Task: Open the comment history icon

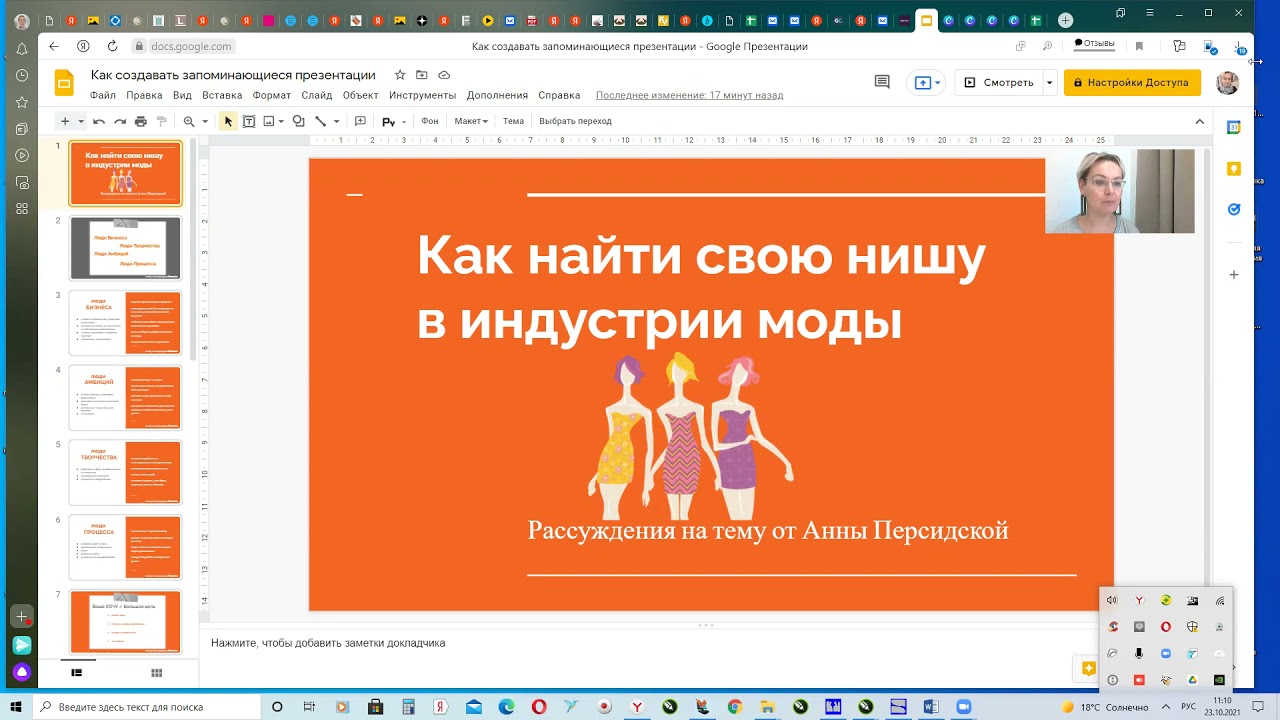Action: (x=882, y=82)
